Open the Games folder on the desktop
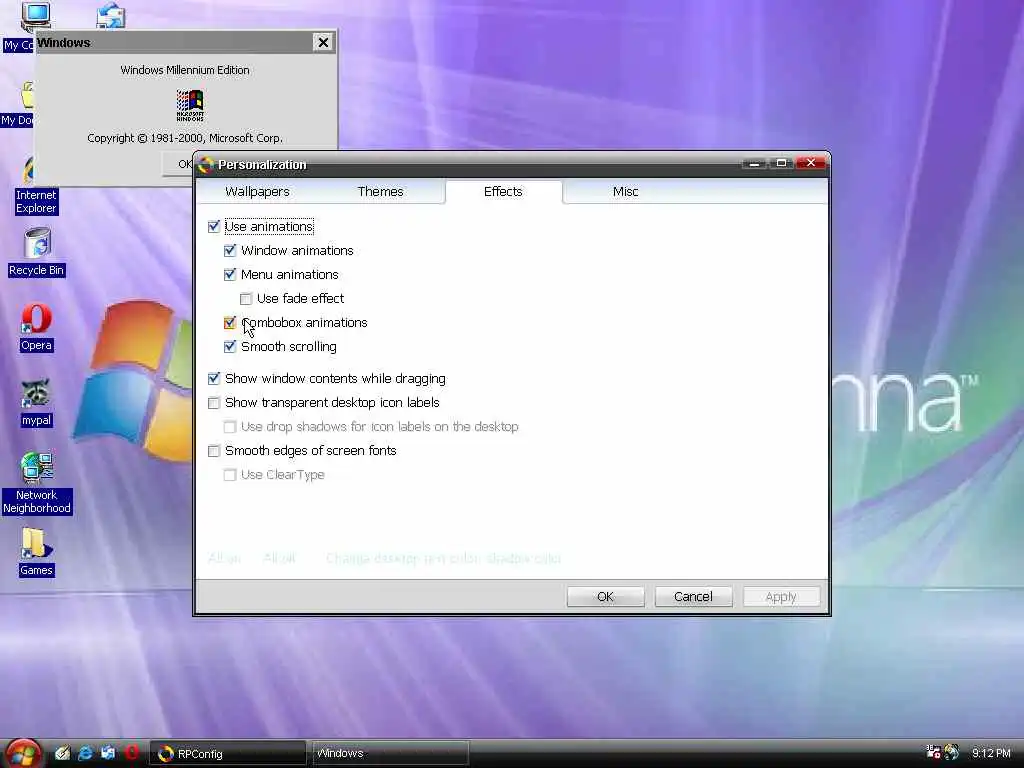 [36, 552]
